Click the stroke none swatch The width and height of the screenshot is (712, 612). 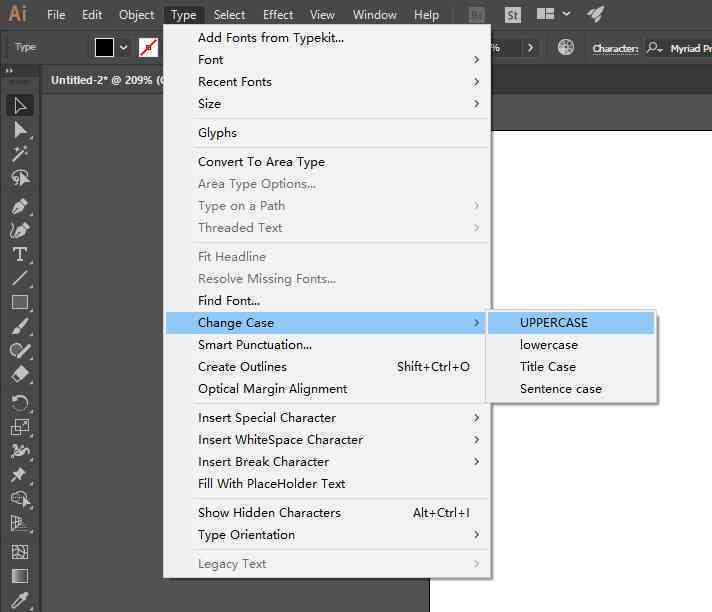[x=148, y=47]
